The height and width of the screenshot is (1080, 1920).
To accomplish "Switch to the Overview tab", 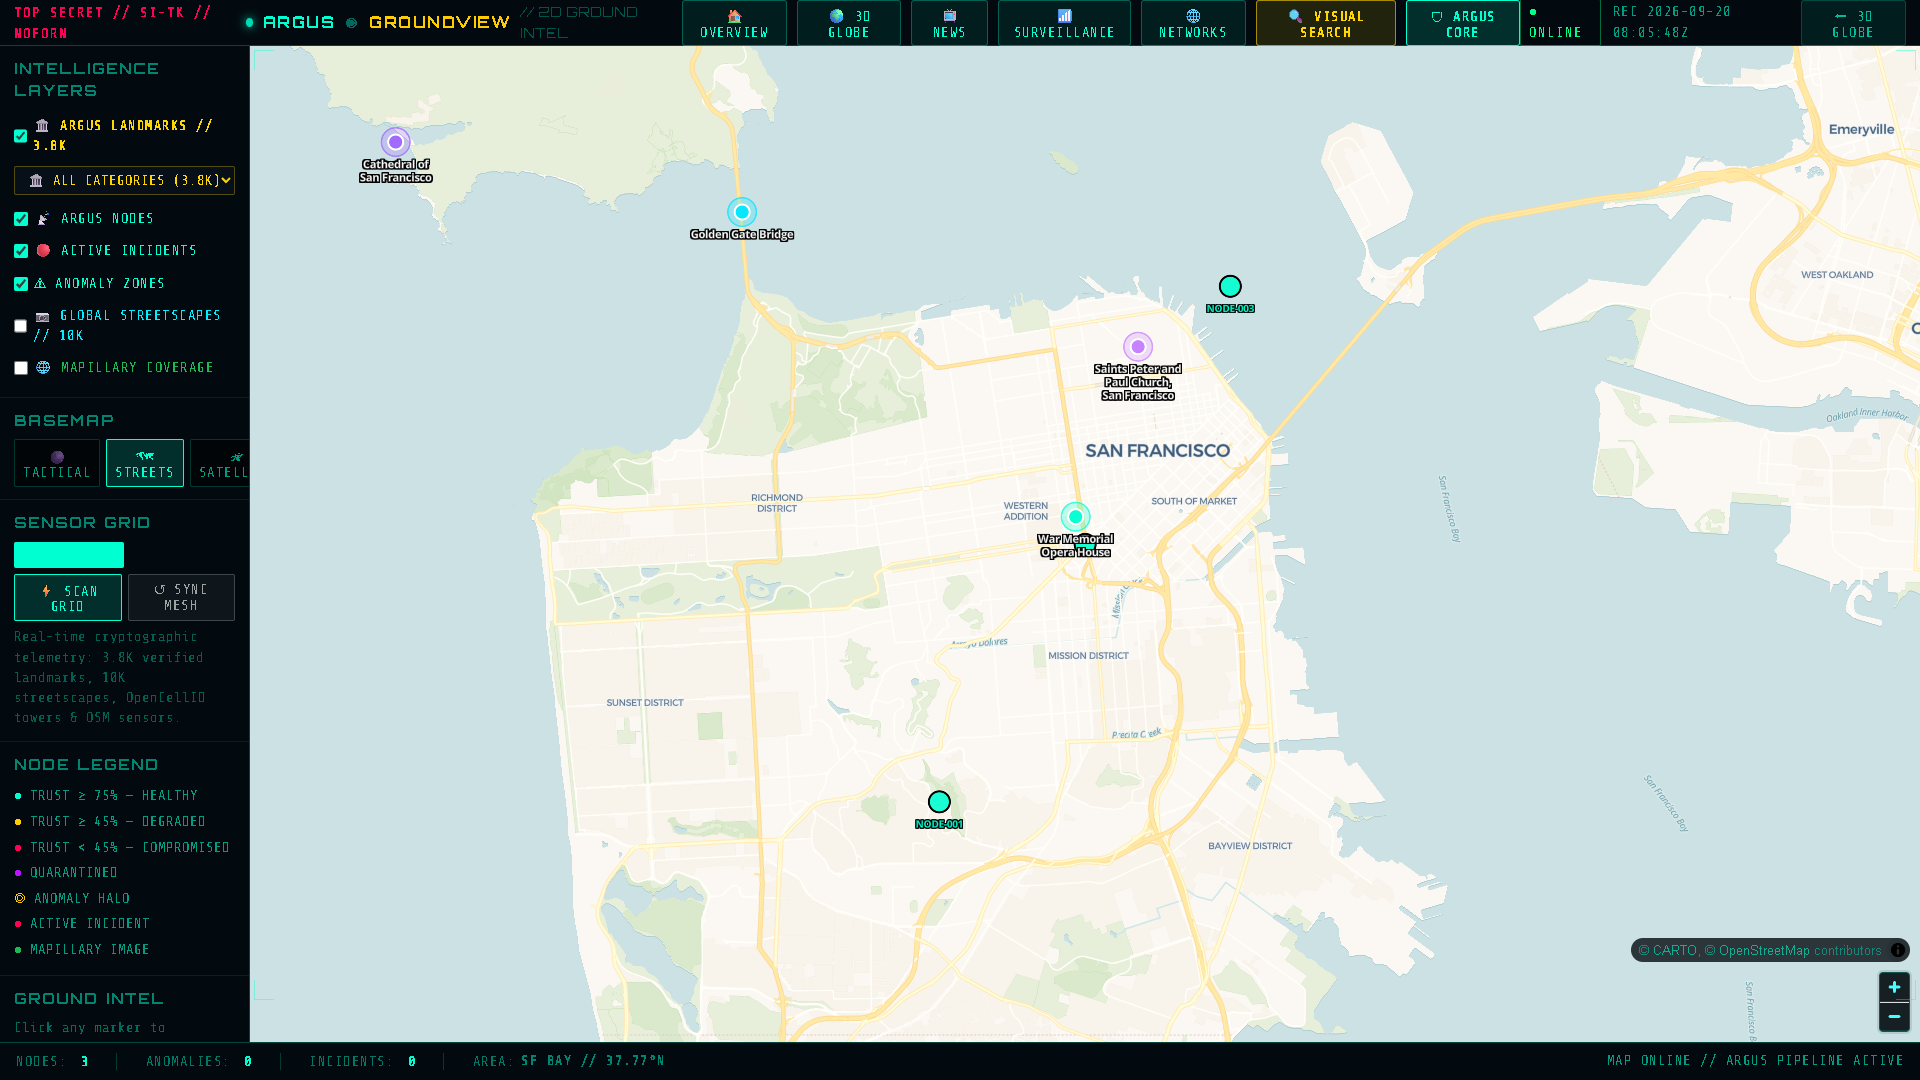I will 734,23.
